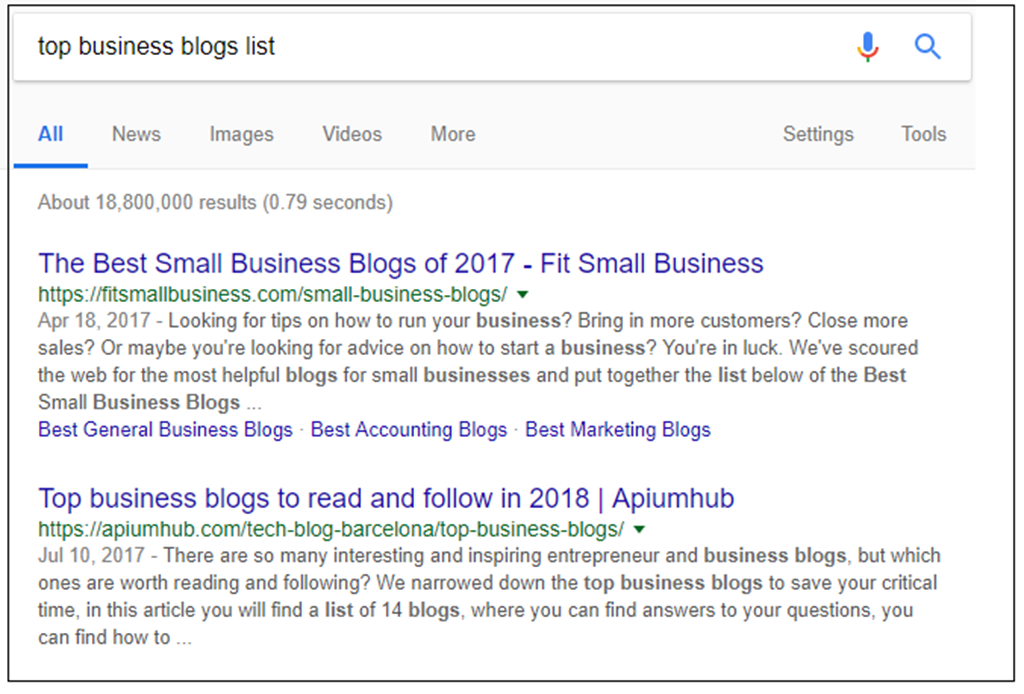Click the magnifying glass search icon

point(926,46)
